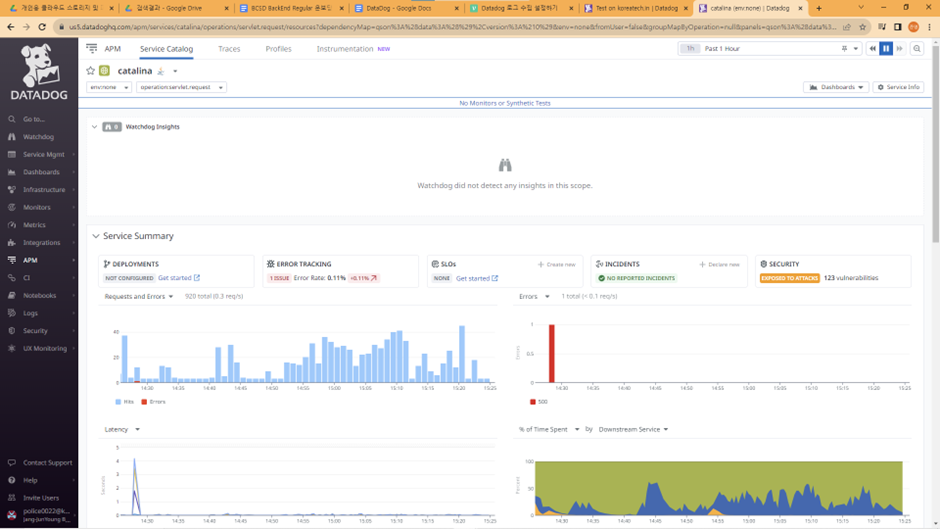Switch to the Traces tab
Image resolution: width=940 pixels, height=529 pixels.
click(229, 49)
